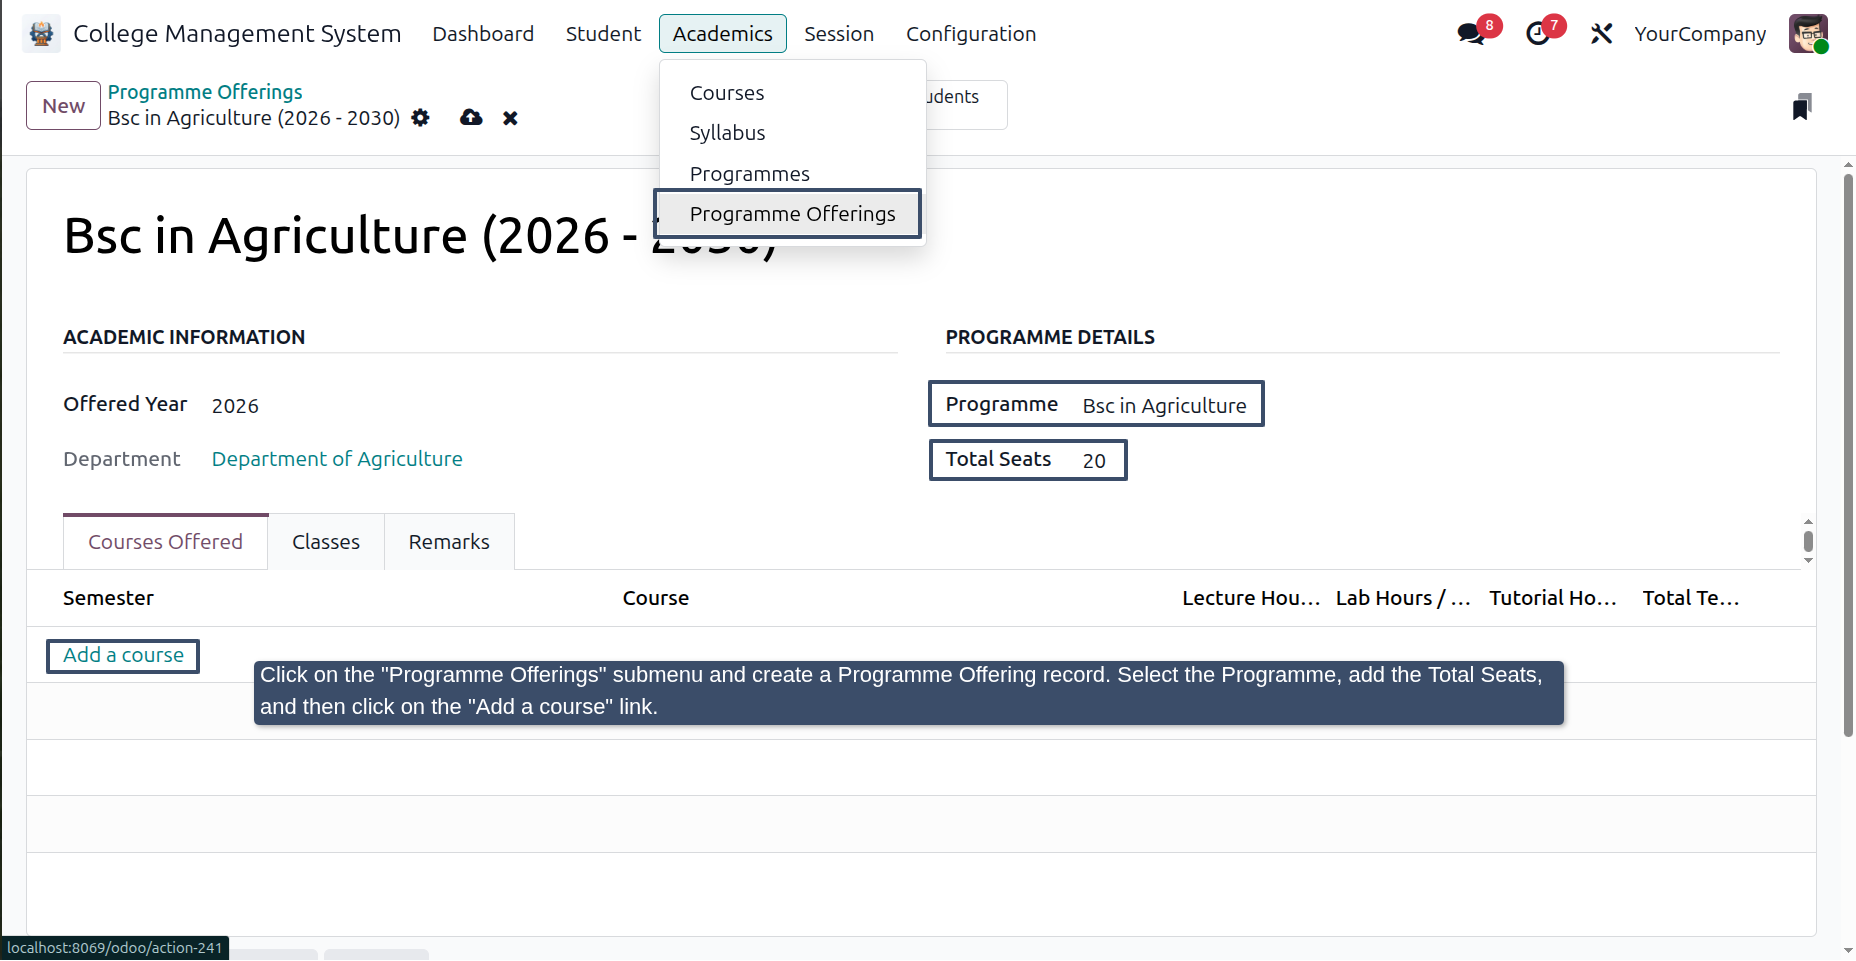Click the College Management System app logo

tap(41, 34)
